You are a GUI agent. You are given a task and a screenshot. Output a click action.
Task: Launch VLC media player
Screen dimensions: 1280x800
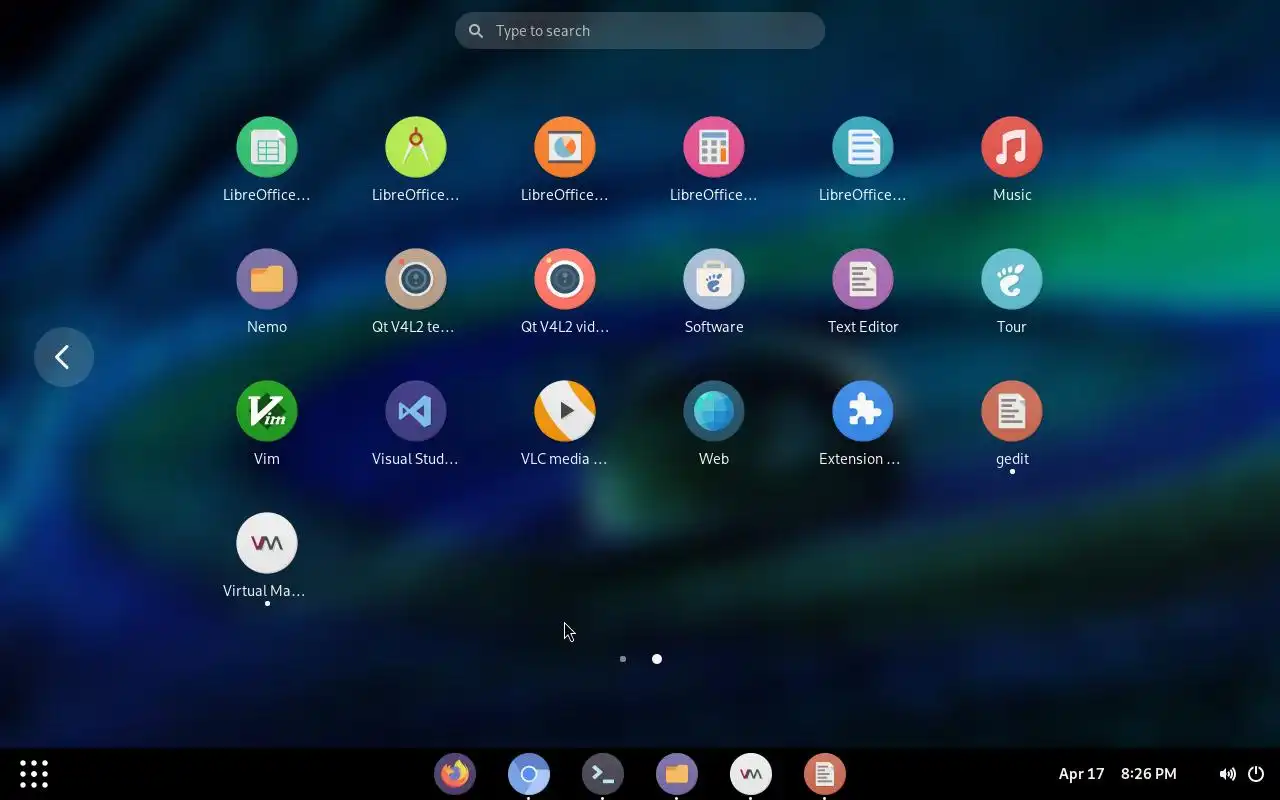tap(565, 411)
